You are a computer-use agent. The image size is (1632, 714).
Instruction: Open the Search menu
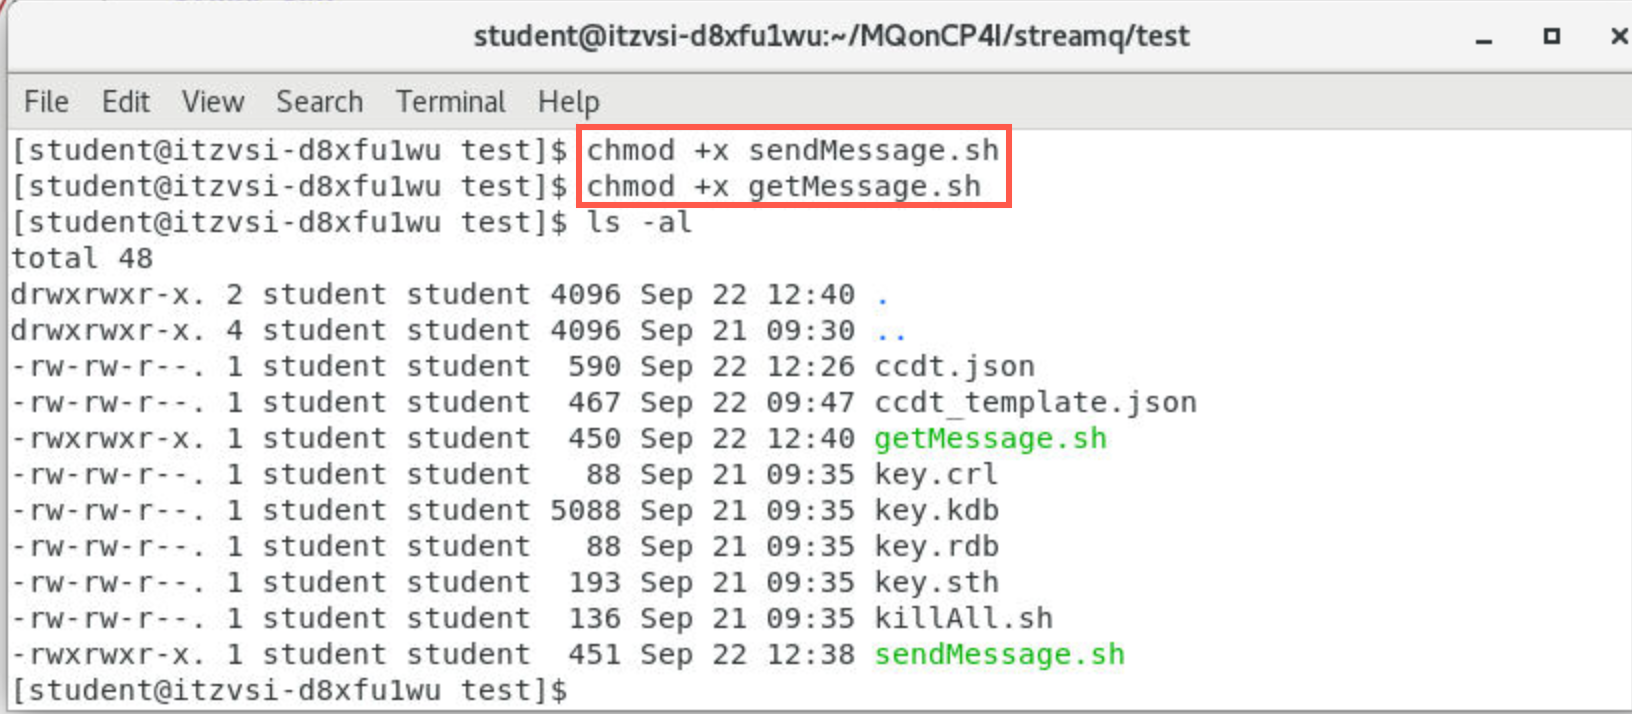click(x=319, y=102)
